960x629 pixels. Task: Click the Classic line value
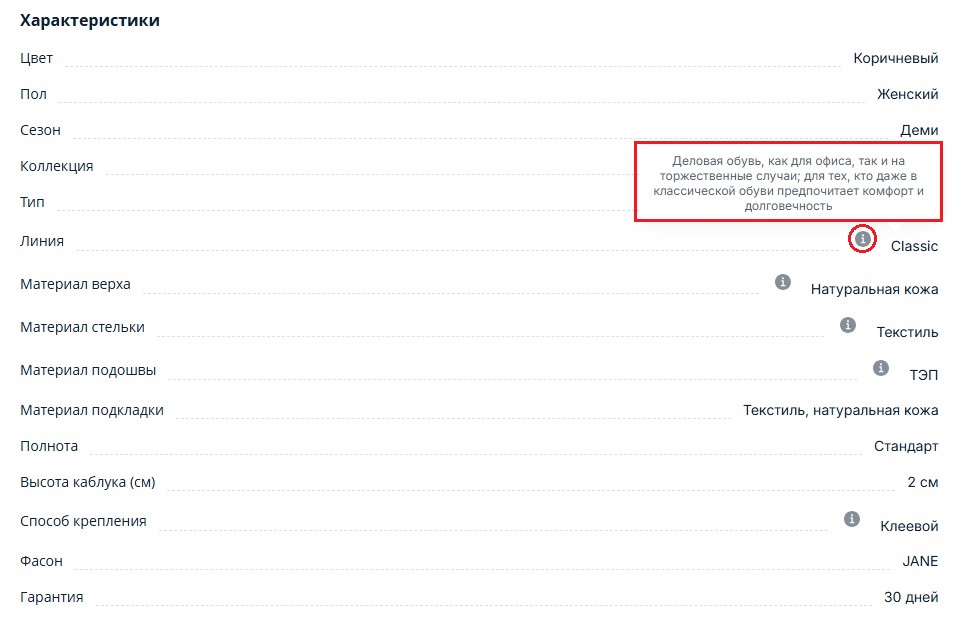pyautogui.click(x=914, y=246)
